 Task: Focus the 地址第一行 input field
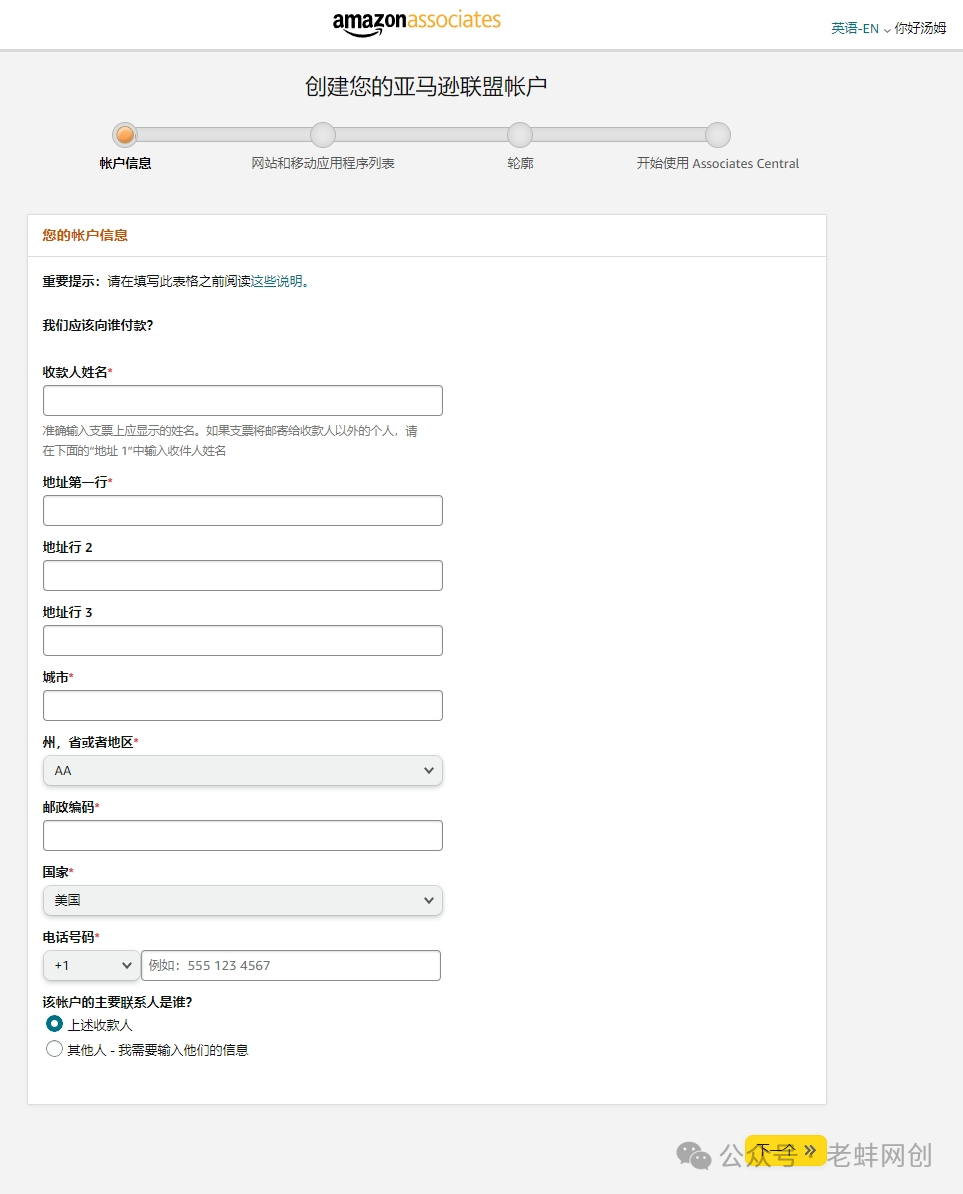243,510
